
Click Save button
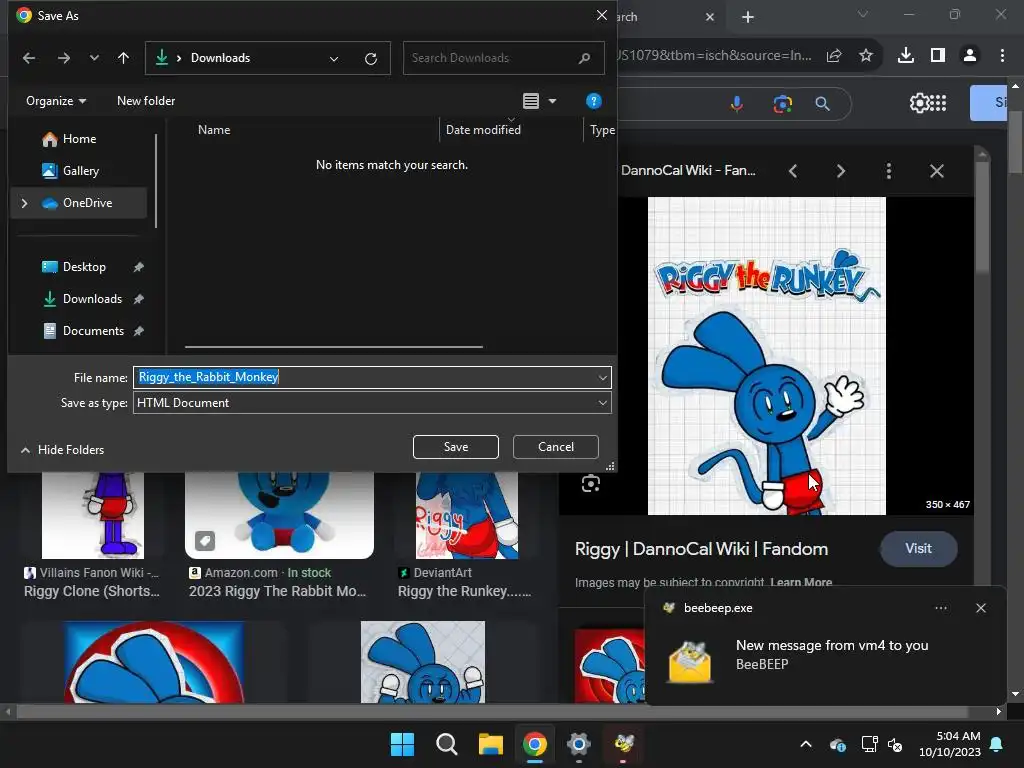(456, 447)
